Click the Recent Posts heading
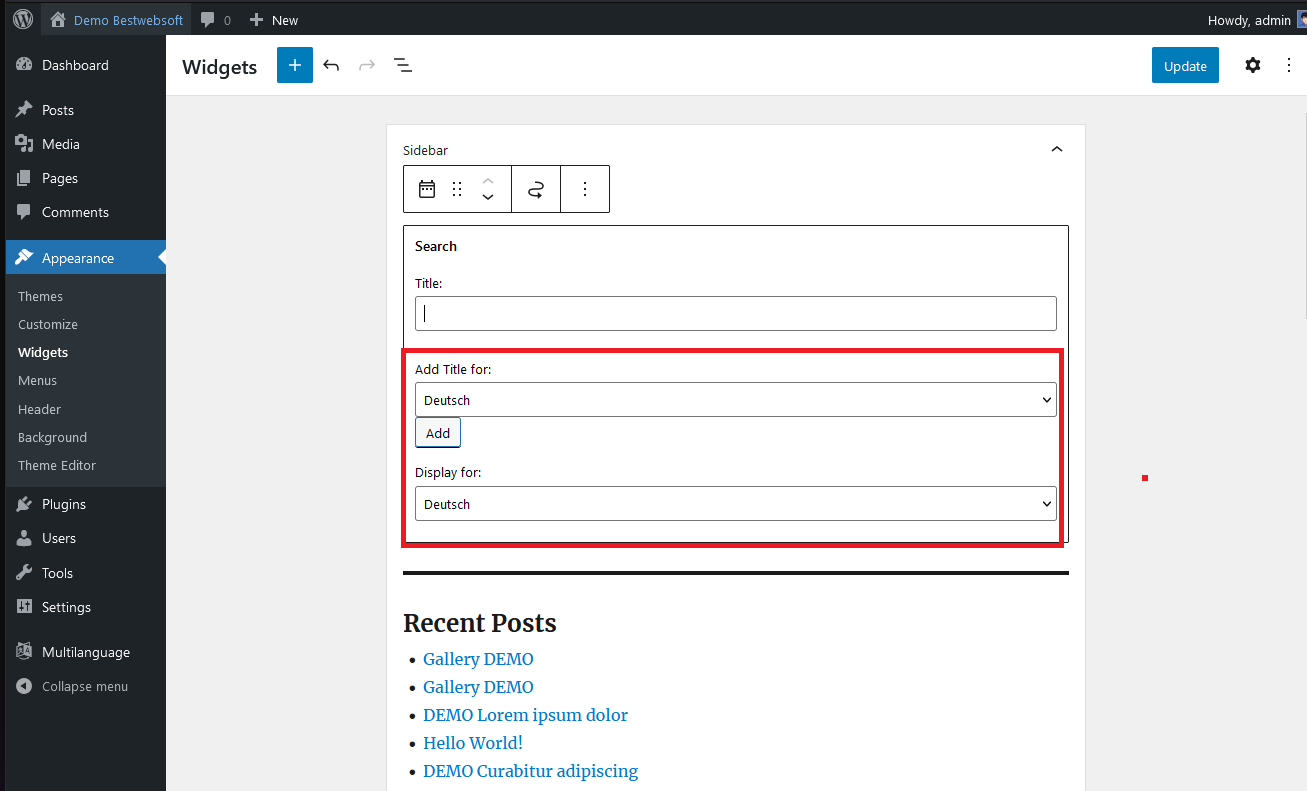Screen dimensions: 1307x791 tap(480, 623)
